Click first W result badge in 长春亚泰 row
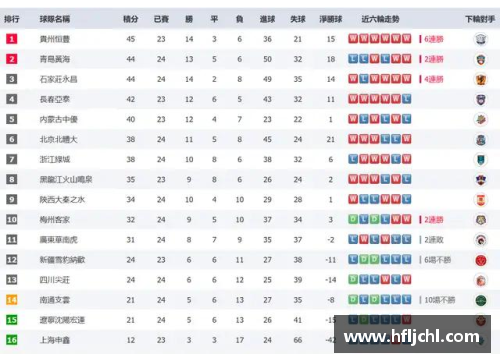The height and width of the screenshot is (362, 500). [353, 99]
